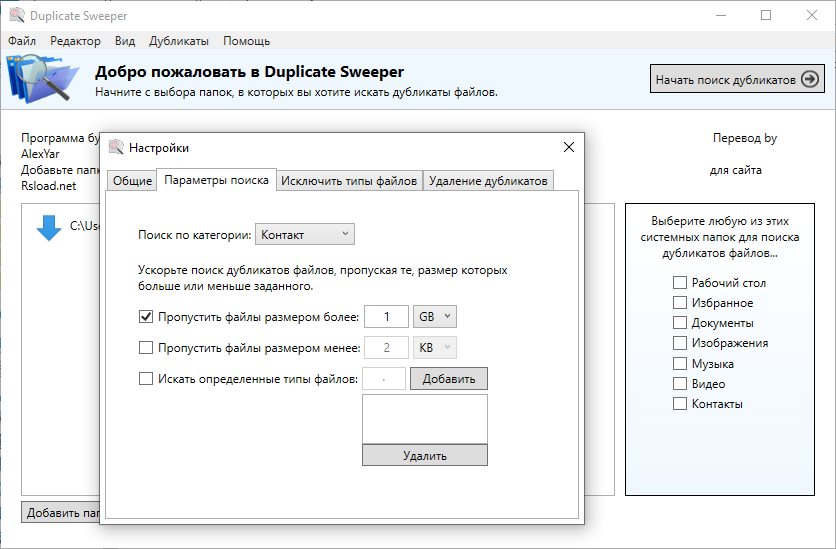Open the Вид menu

[x=125, y=41]
